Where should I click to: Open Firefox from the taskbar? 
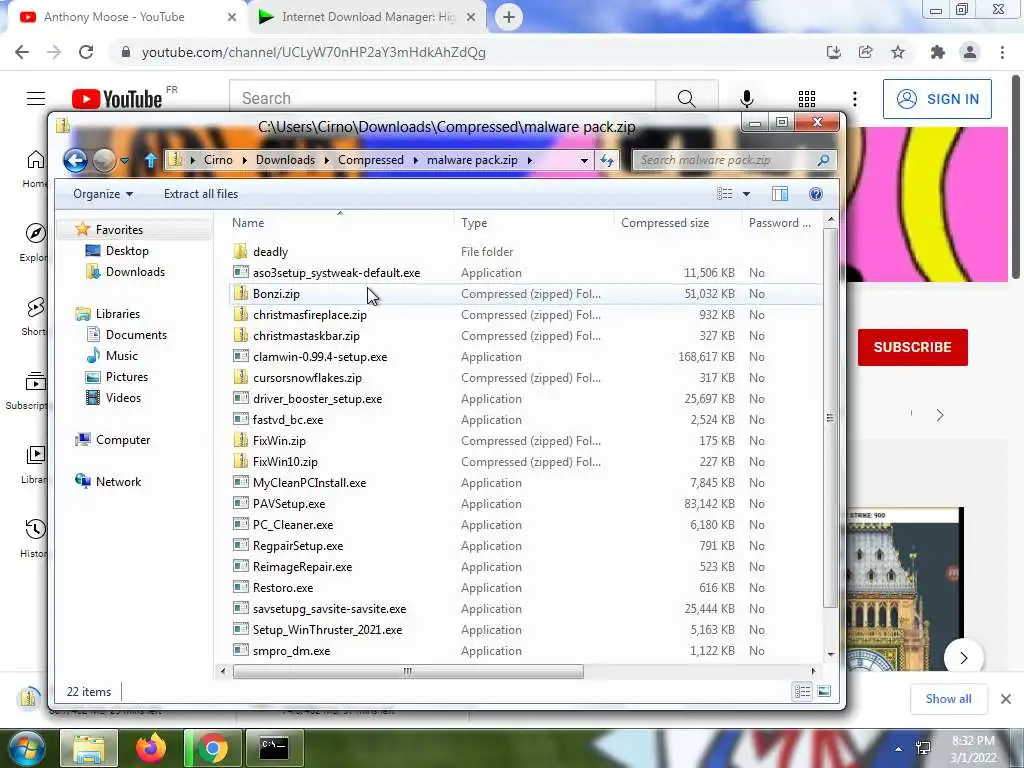(151, 748)
